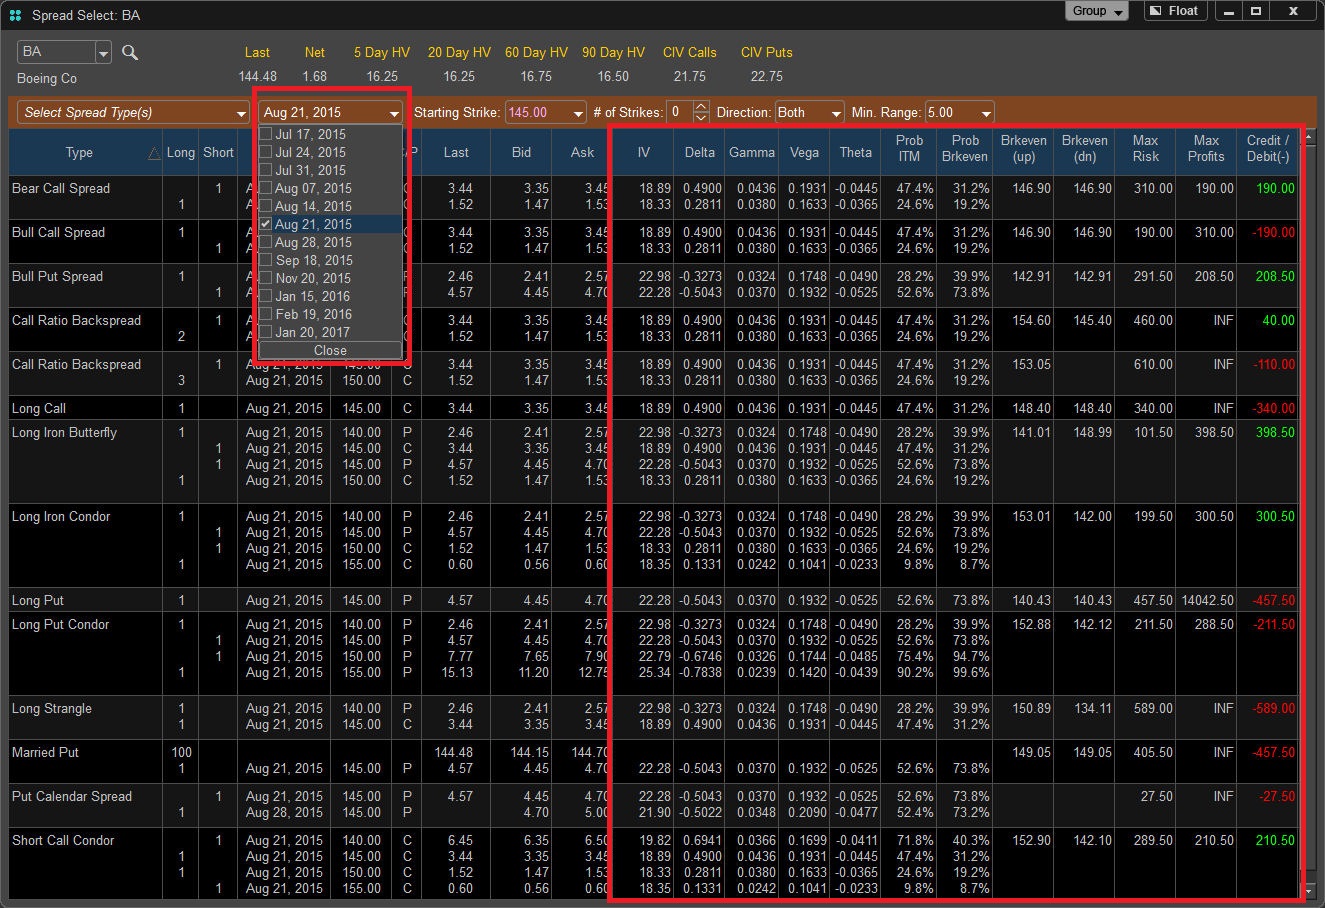Check the Jul 17, 2015 expiration

pyautogui.click(x=266, y=134)
